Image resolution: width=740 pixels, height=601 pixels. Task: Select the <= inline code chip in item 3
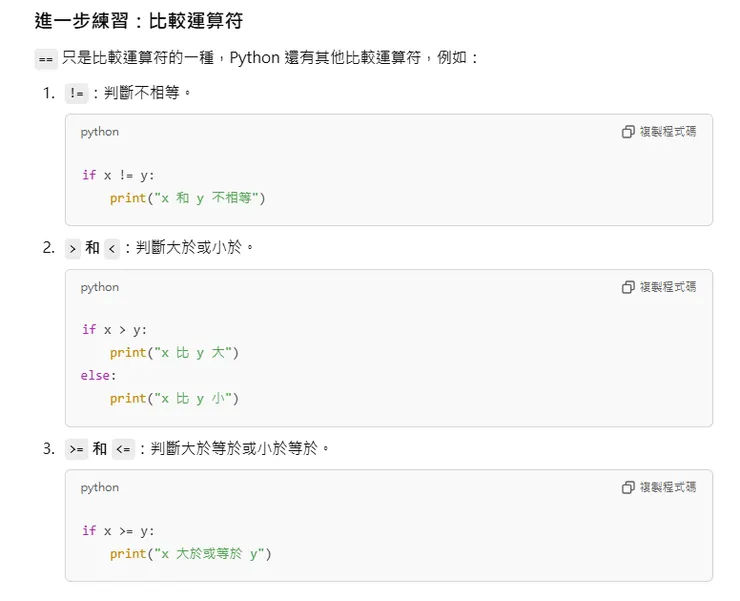(x=124, y=450)
